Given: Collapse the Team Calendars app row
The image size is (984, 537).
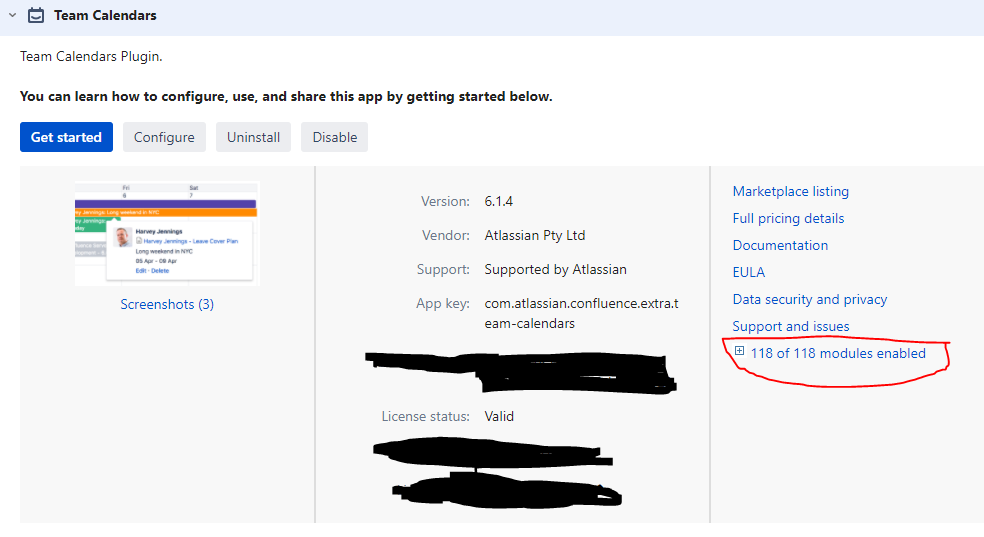Looking at the screenshot, I should pos(13,15).
